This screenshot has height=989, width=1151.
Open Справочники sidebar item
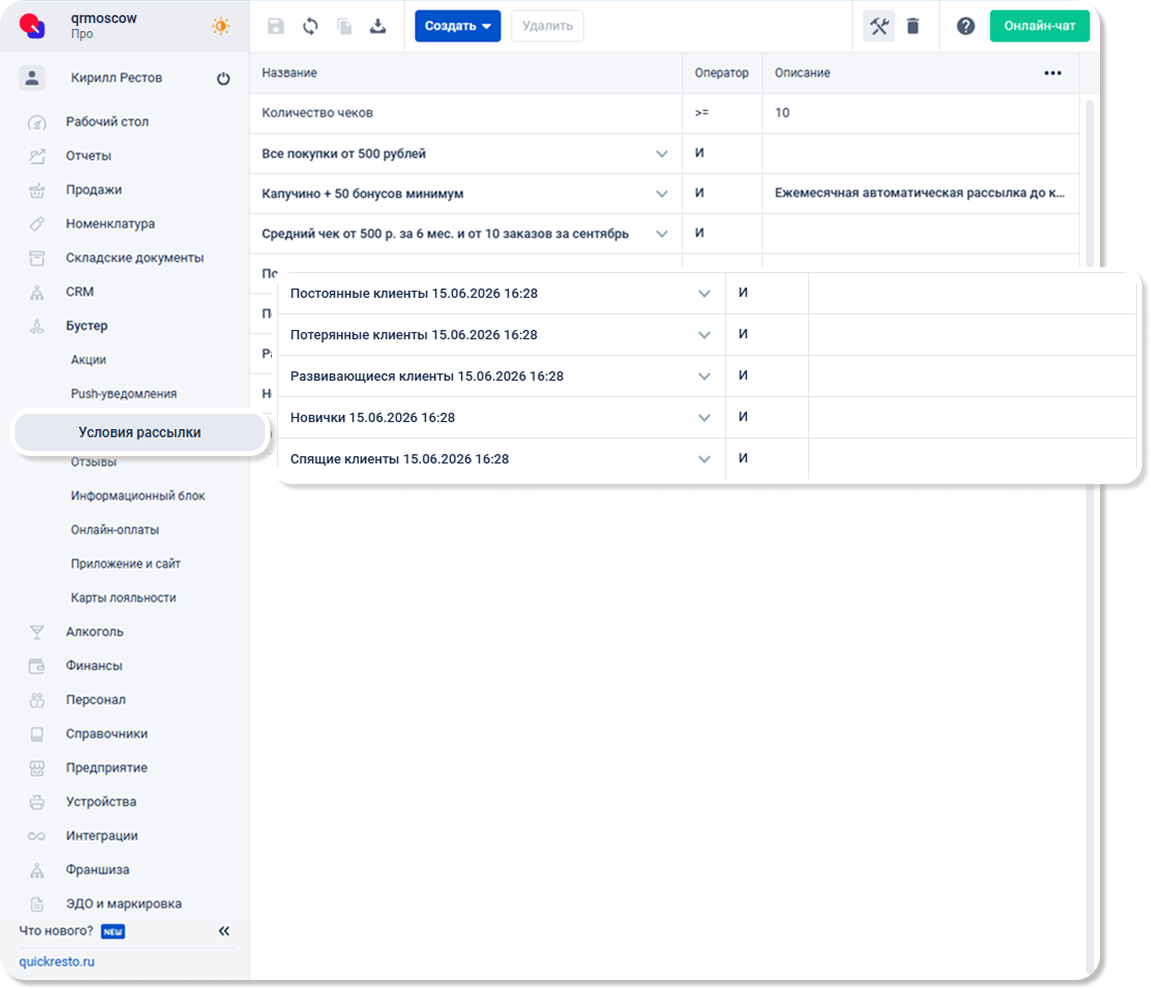point(106,733)
